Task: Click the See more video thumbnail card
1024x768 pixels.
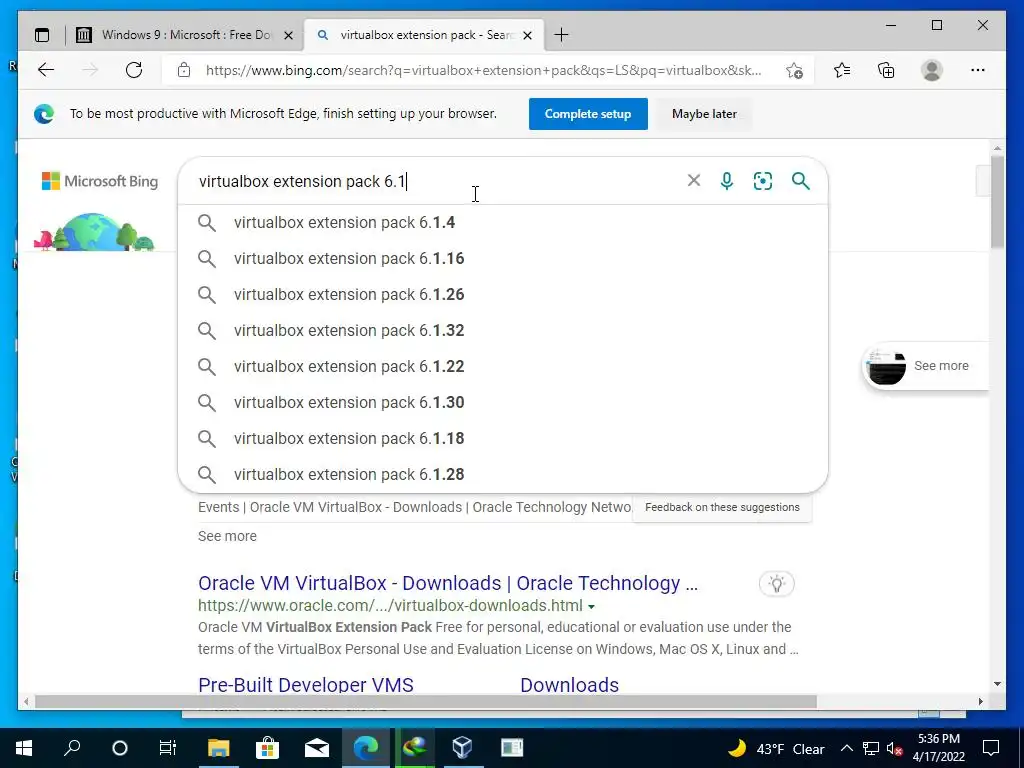Action: point(926,366)
